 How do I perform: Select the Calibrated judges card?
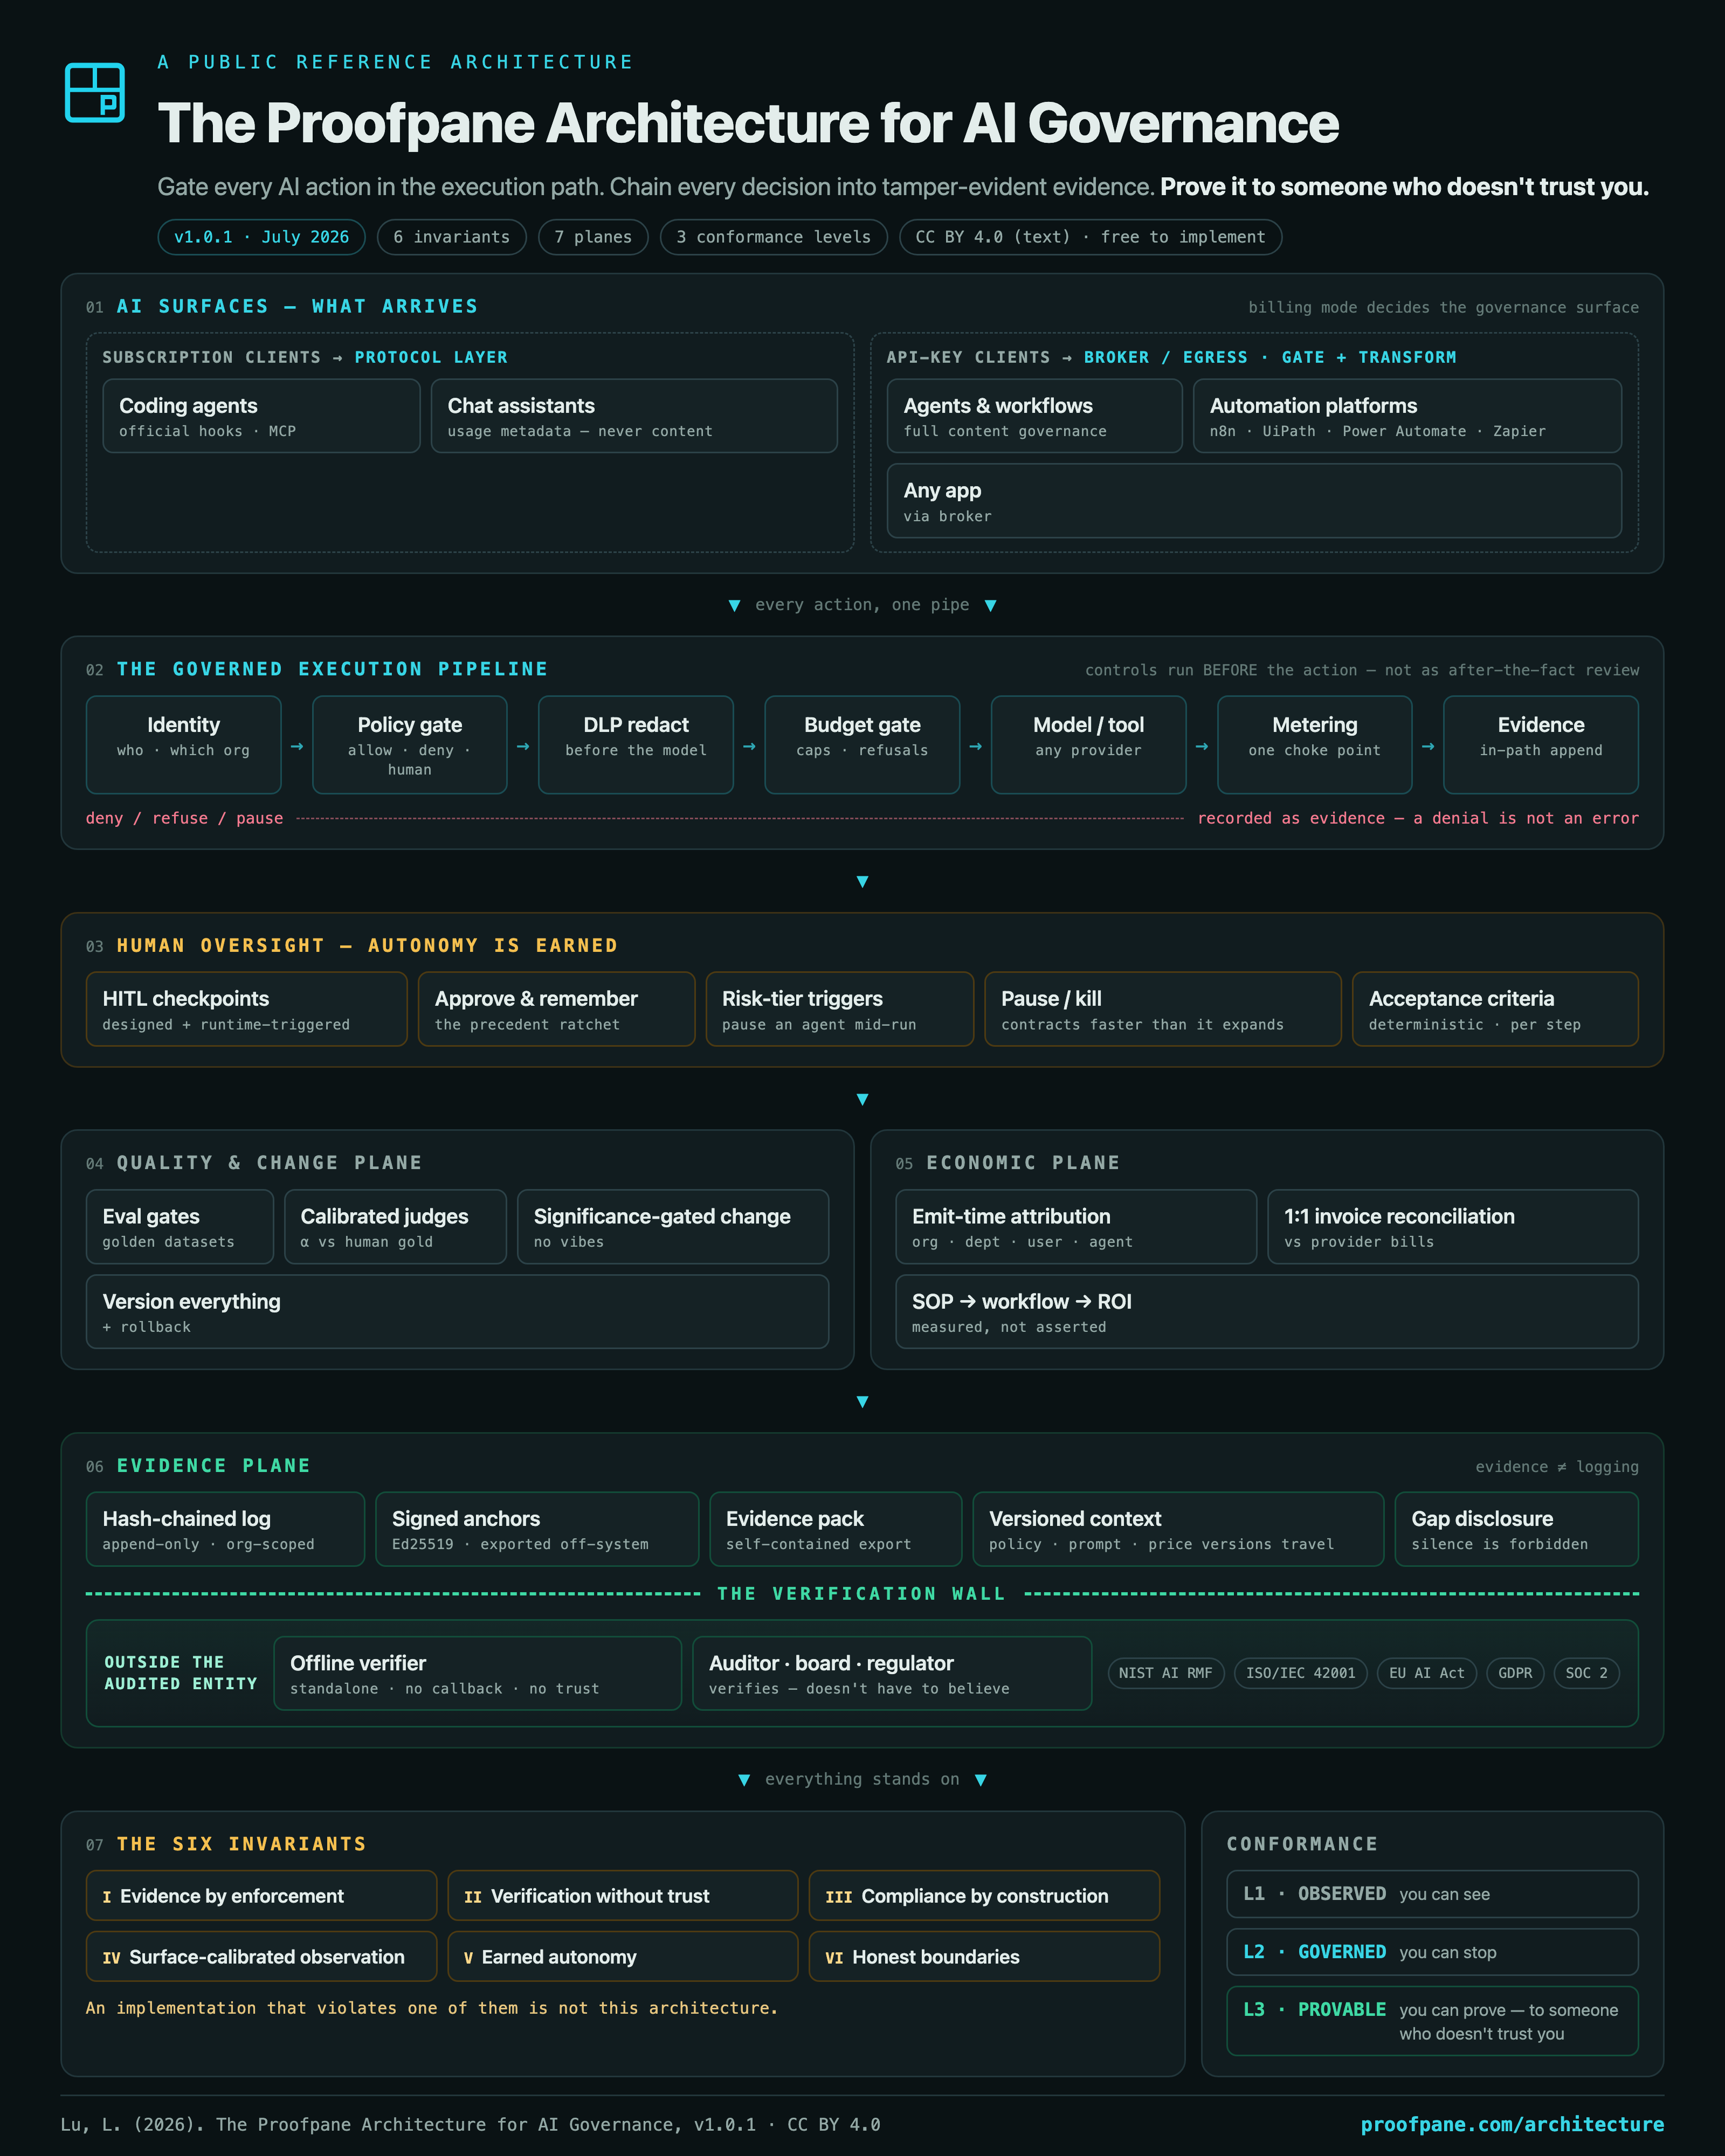395,1227
